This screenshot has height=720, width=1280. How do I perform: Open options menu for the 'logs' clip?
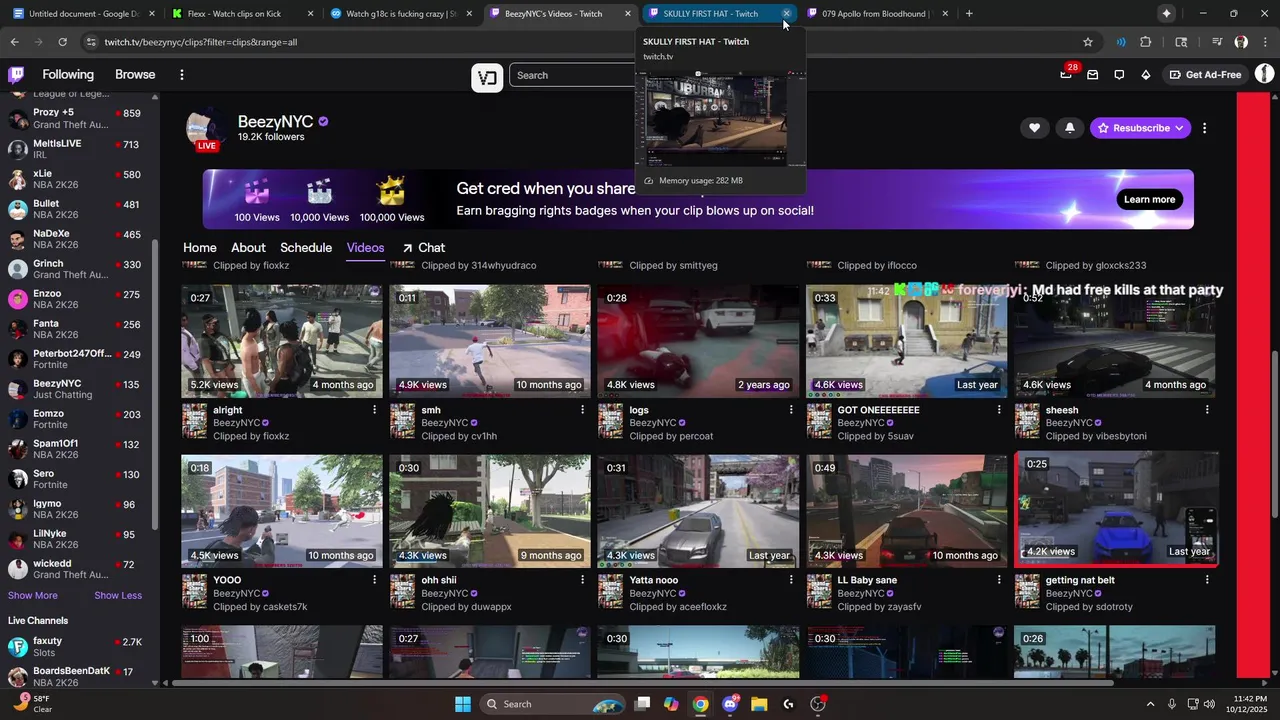(x=791, y=410)
